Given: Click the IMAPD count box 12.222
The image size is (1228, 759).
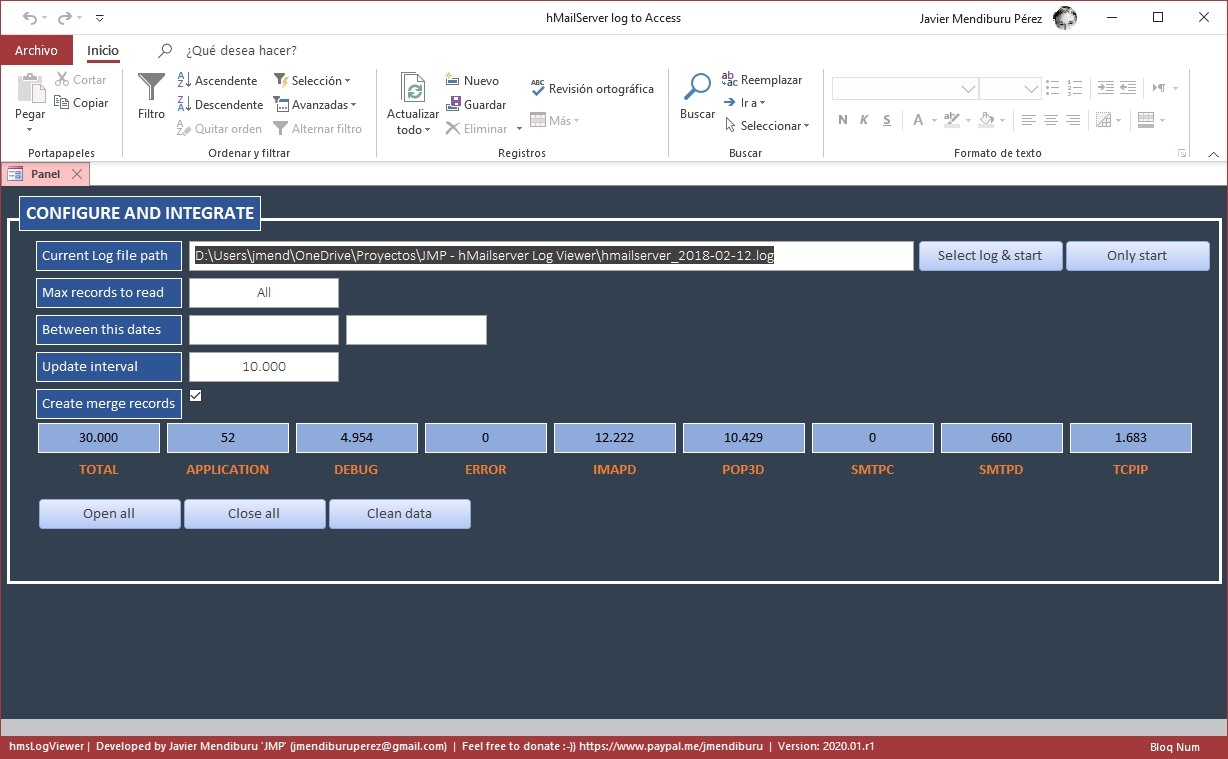Looking at the screenshot, I should point(615,438).
